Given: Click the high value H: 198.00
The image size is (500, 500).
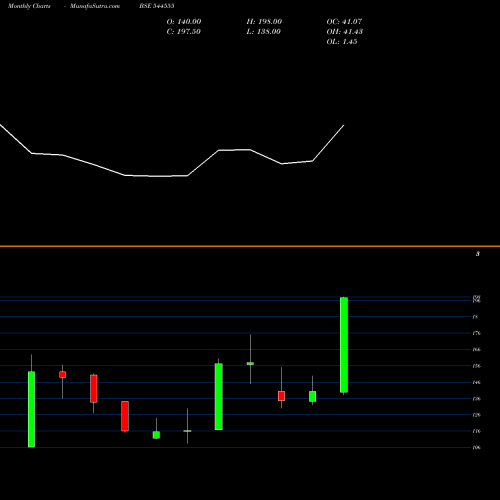Looking at the screenshot, I should tap(264, 22).
